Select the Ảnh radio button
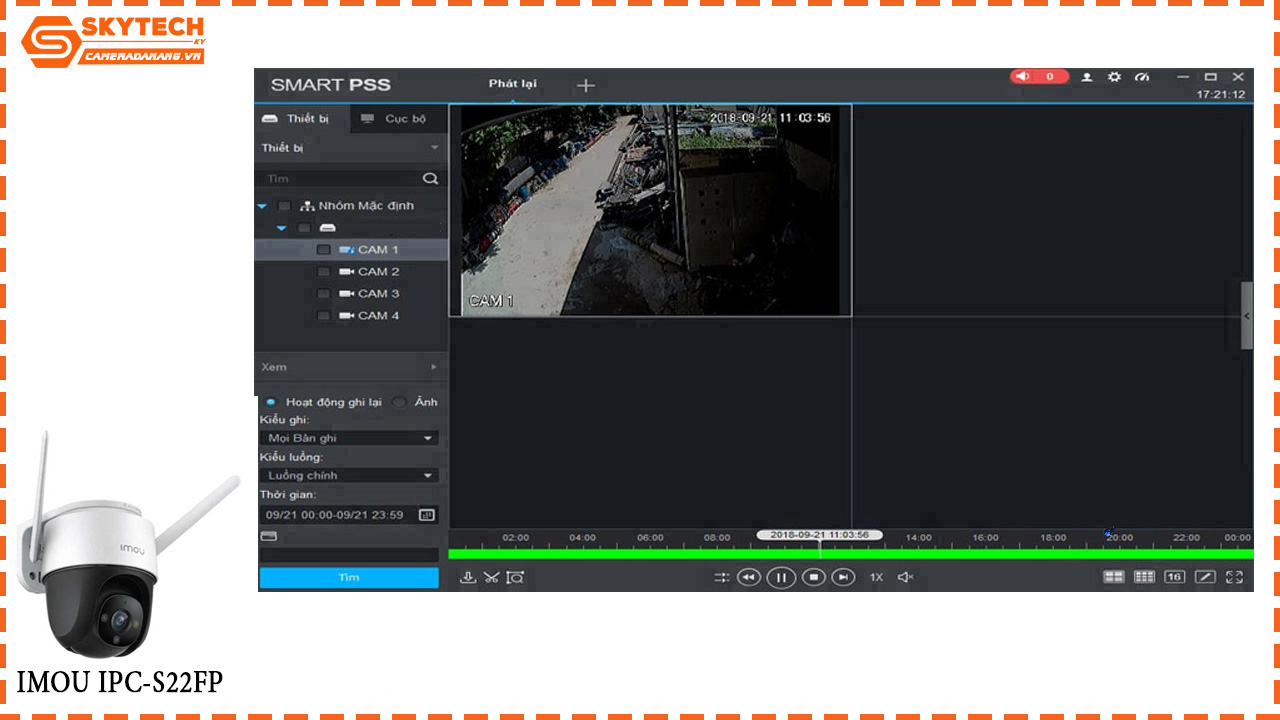Viewport: 1280px width, 720px height. 398,401
